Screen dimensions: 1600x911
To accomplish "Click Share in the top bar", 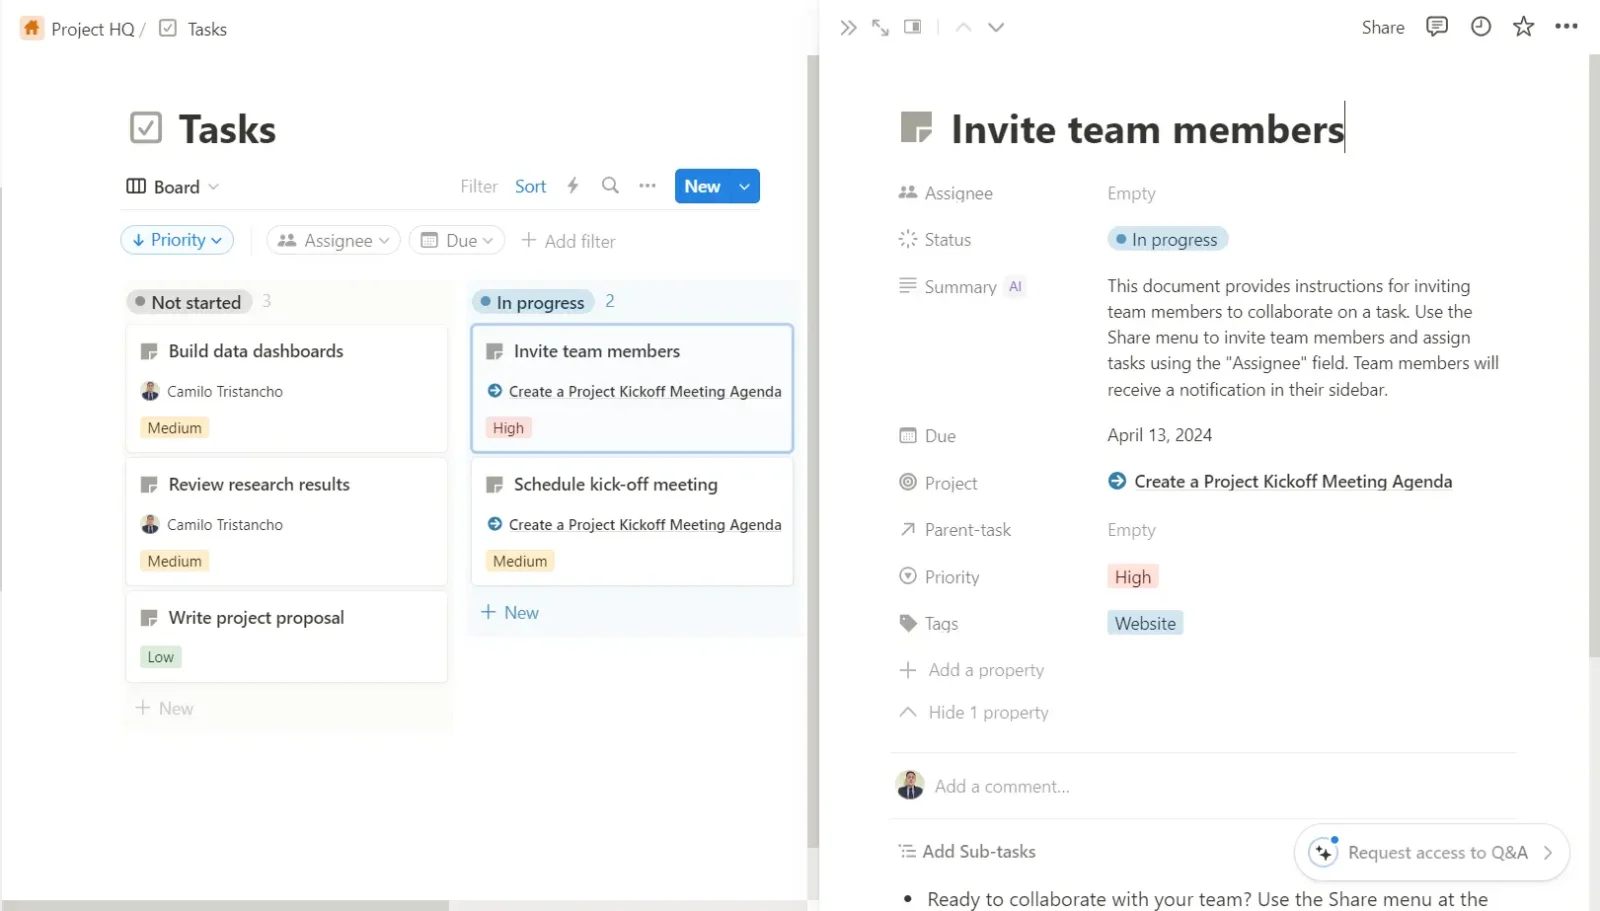I will pos(1383,27).
